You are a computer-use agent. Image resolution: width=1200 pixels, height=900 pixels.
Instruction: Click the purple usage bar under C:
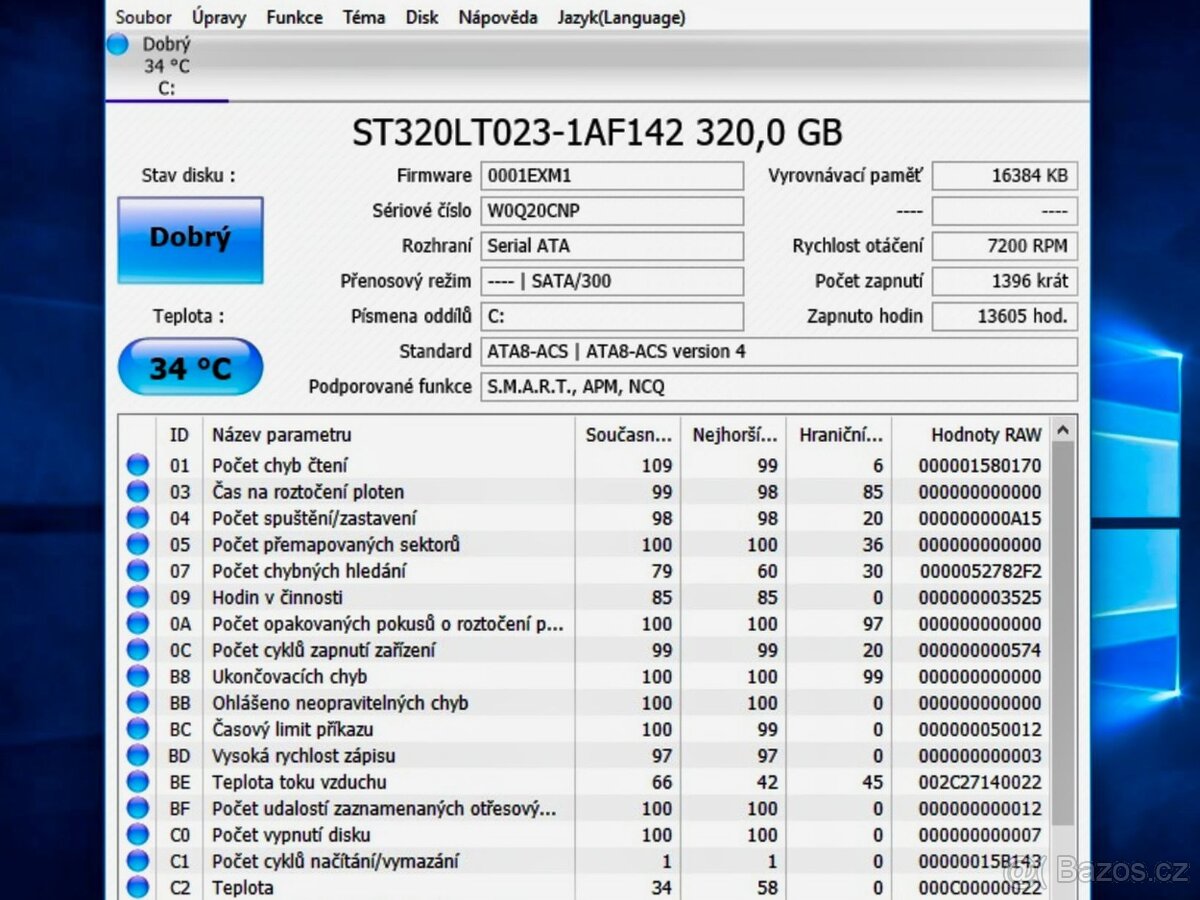[166, 100]
